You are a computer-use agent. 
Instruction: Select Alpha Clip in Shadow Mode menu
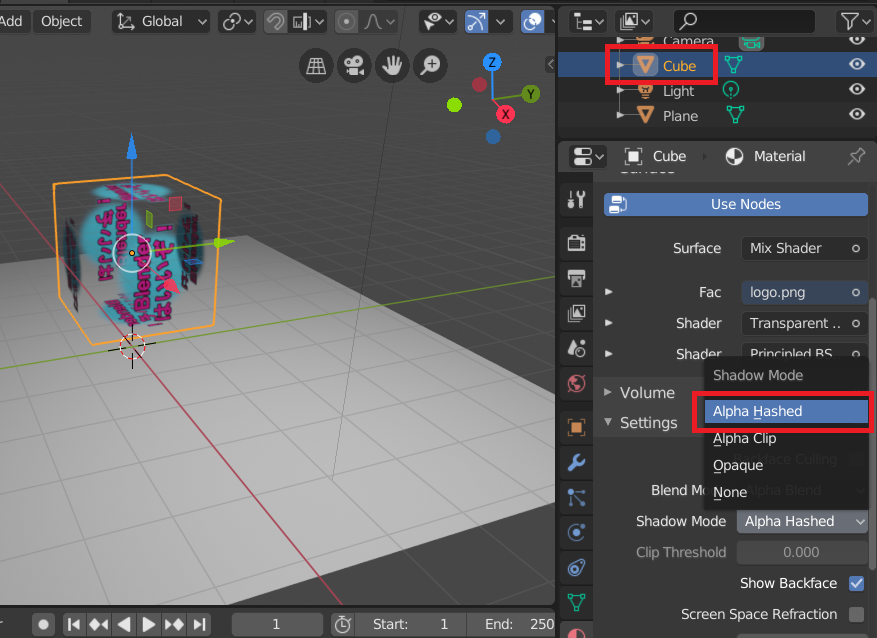(786, 438)
